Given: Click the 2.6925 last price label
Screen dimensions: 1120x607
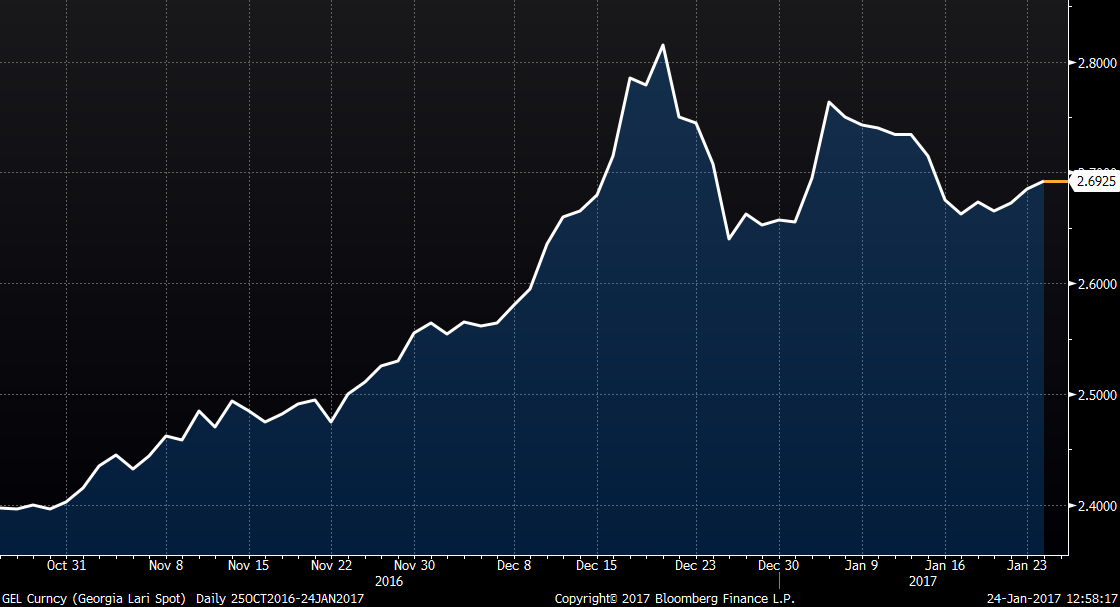Looking at the screenshot, I should (x=1095, y=181).
